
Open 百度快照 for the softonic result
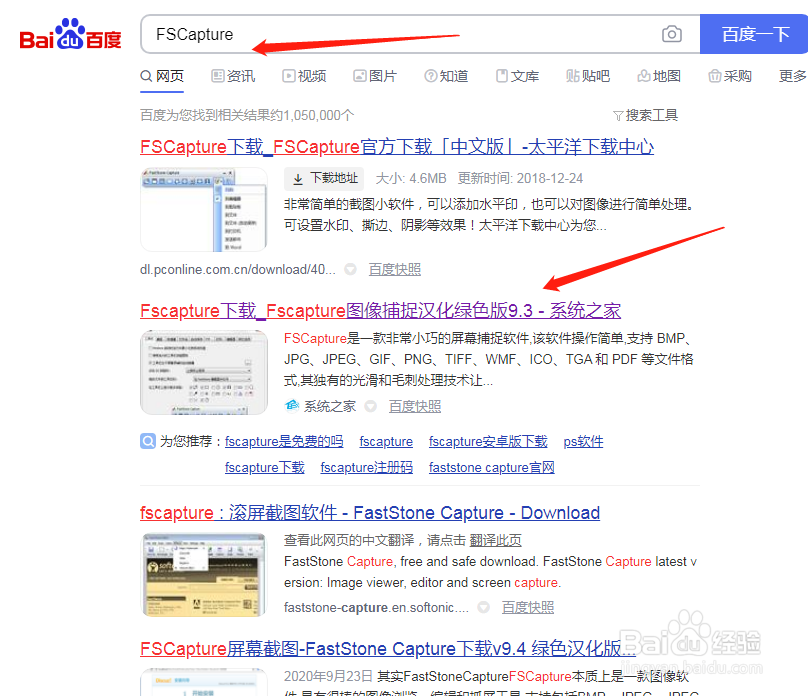coord(528,607)
